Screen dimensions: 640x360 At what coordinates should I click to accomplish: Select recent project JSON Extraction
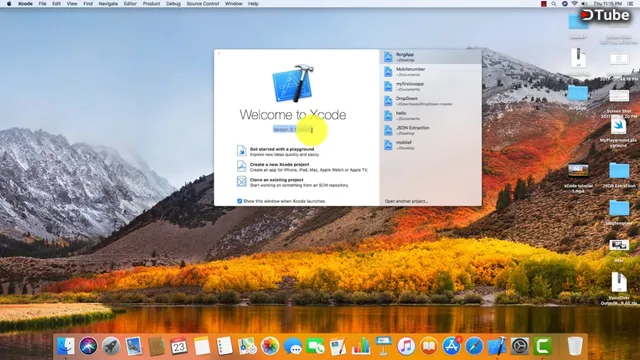(431, 130)
